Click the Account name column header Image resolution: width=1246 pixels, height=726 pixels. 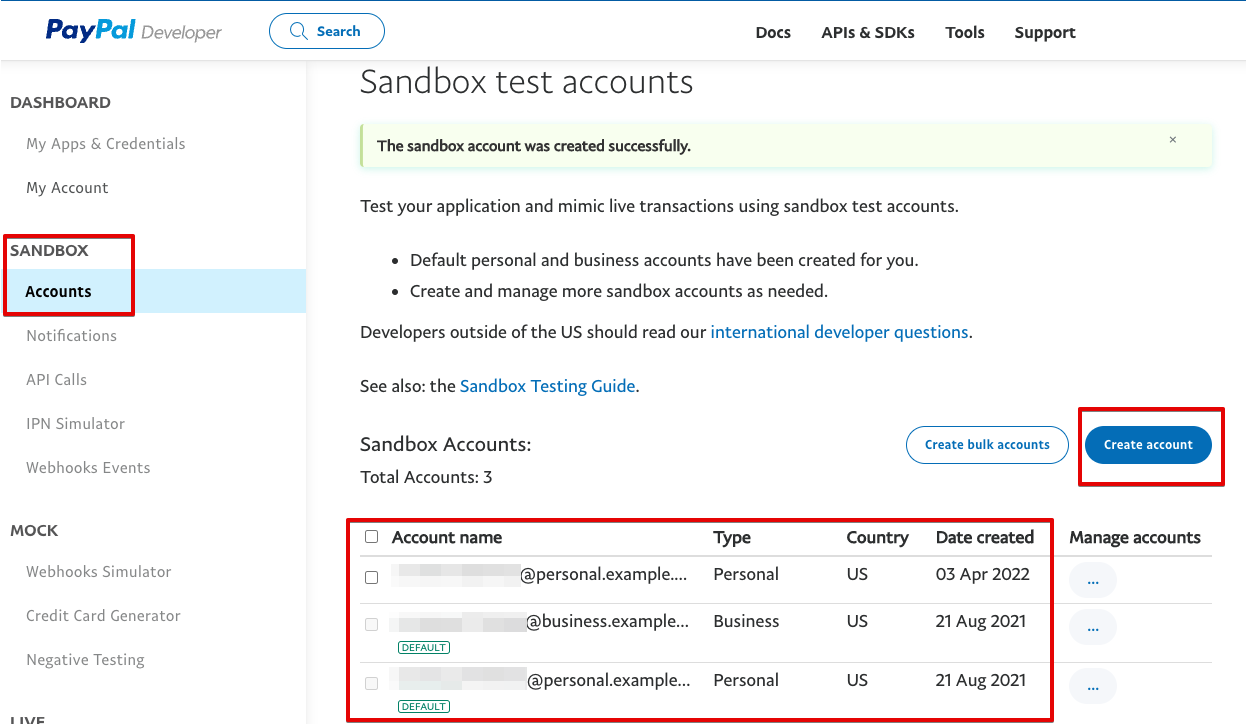click(447, 537)
